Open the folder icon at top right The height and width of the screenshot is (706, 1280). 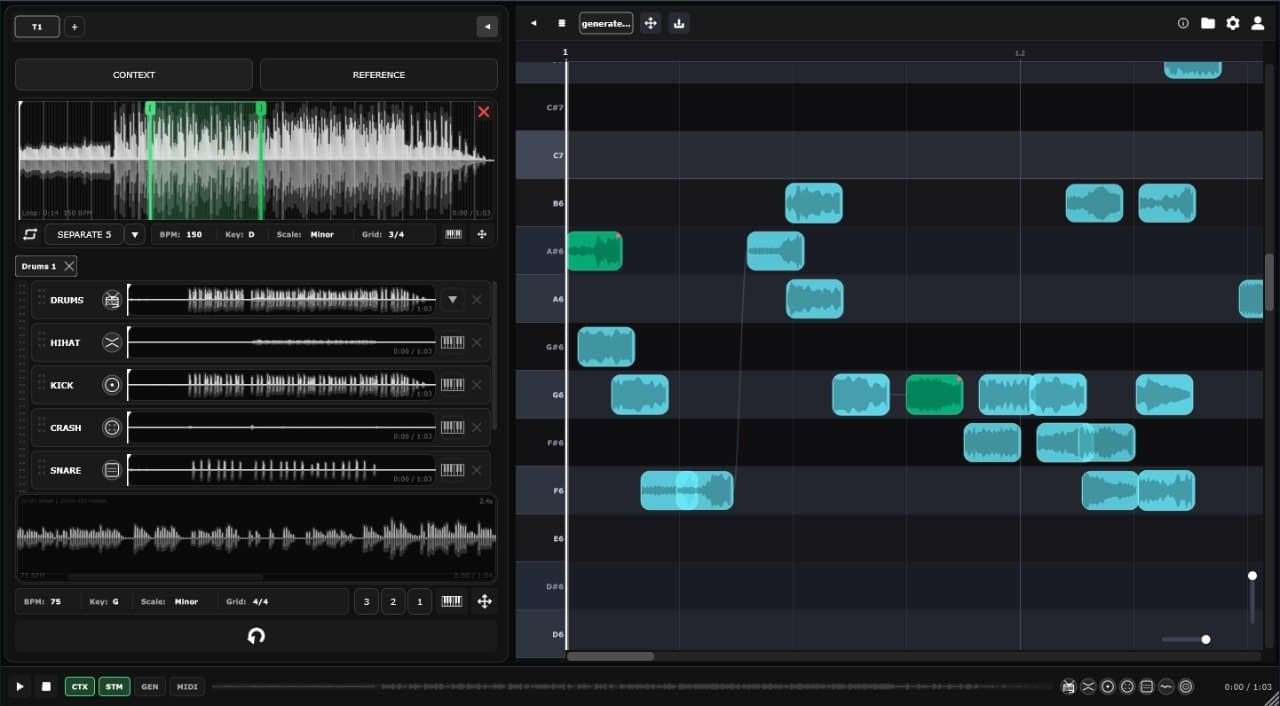click(1208, 23)
